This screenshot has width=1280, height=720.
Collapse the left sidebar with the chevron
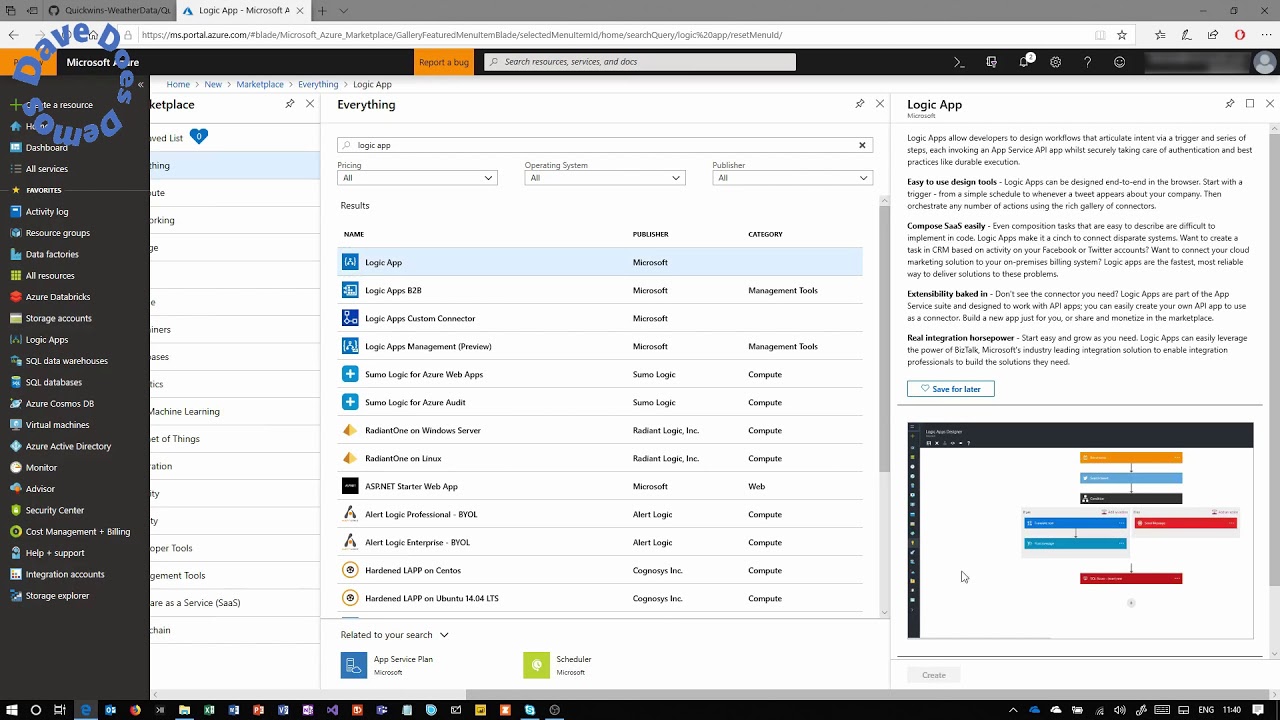140,84
